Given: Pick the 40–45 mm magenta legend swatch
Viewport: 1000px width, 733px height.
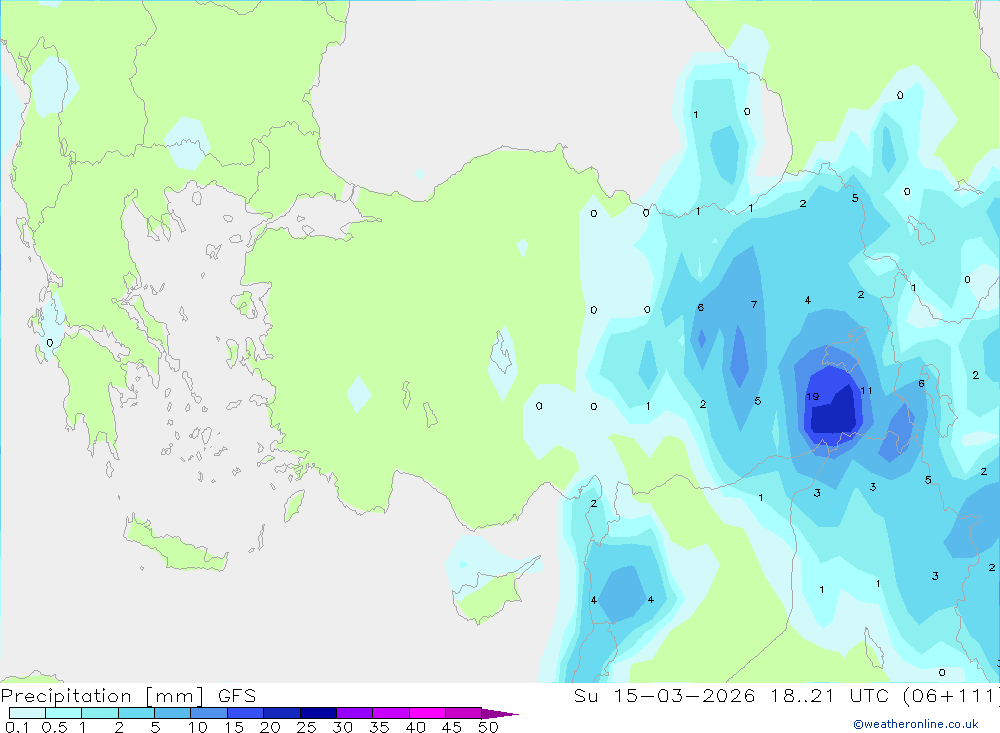Looking at the screenshot, I should point(427,713).
